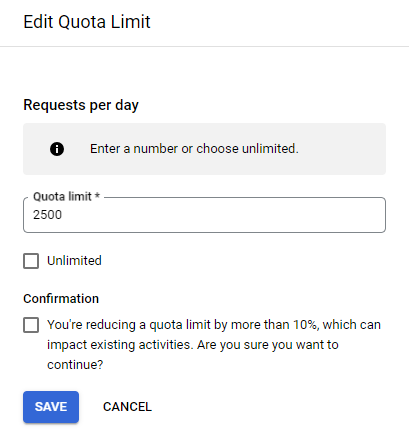
Task: Click the word 'continue?' in the confirmation message
Action: (x=75, y=365)
